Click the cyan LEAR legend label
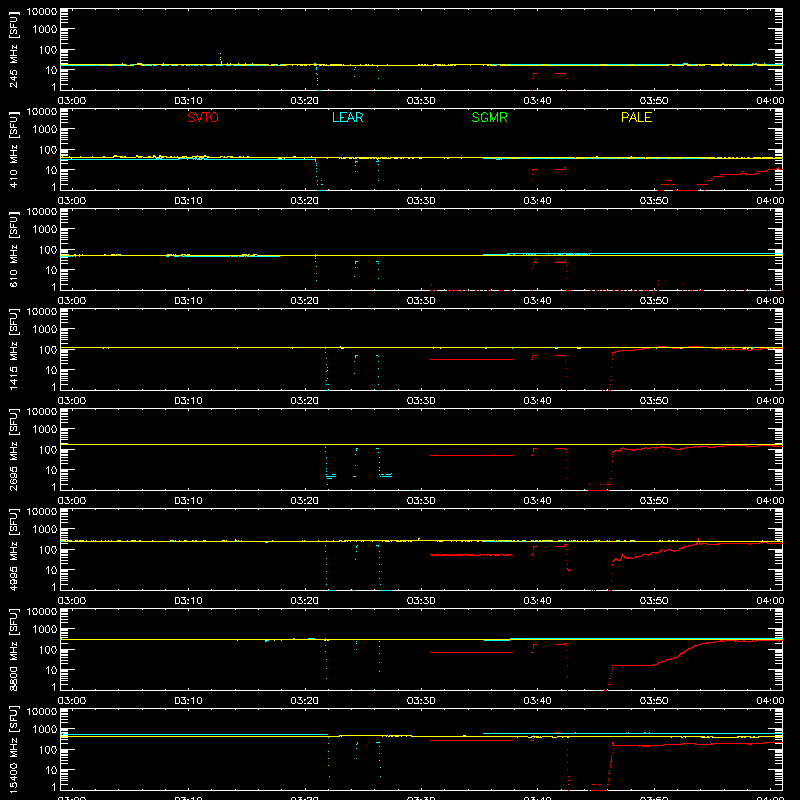 (x=347, y=117)
